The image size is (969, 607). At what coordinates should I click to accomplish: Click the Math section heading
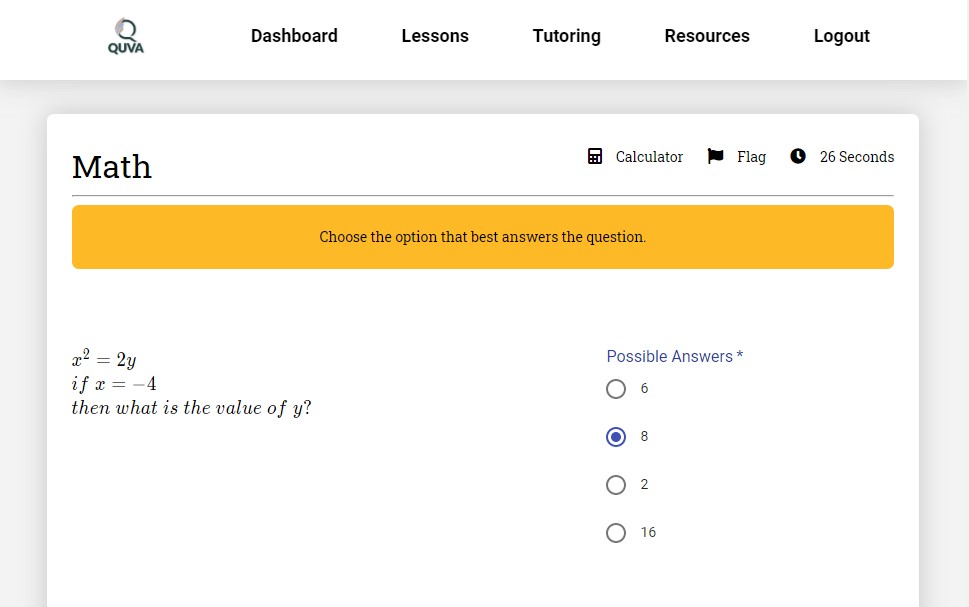point(112,167)
